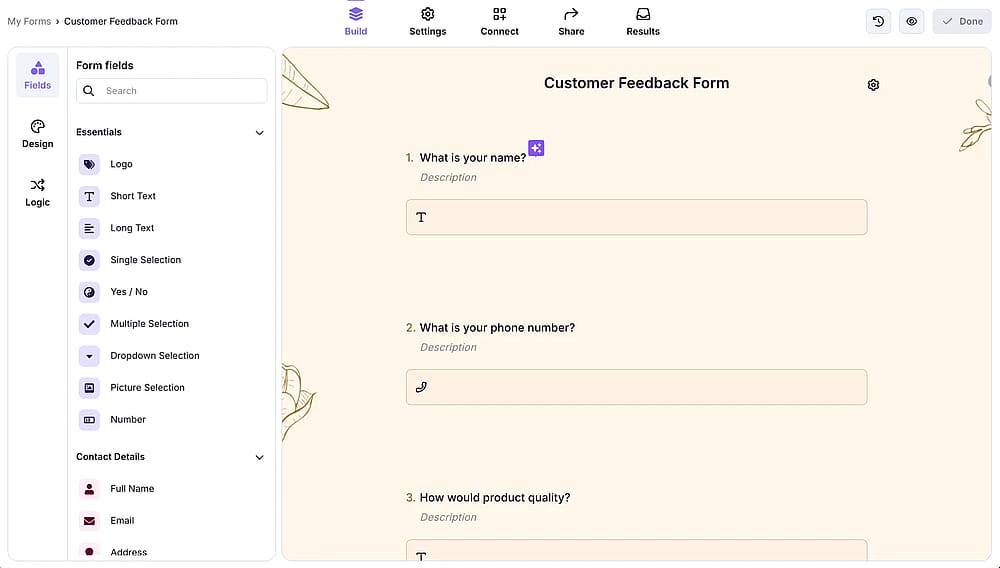Collapse the Contact Details section
The width and height of the screenshot is (1000, 568).
259,457
